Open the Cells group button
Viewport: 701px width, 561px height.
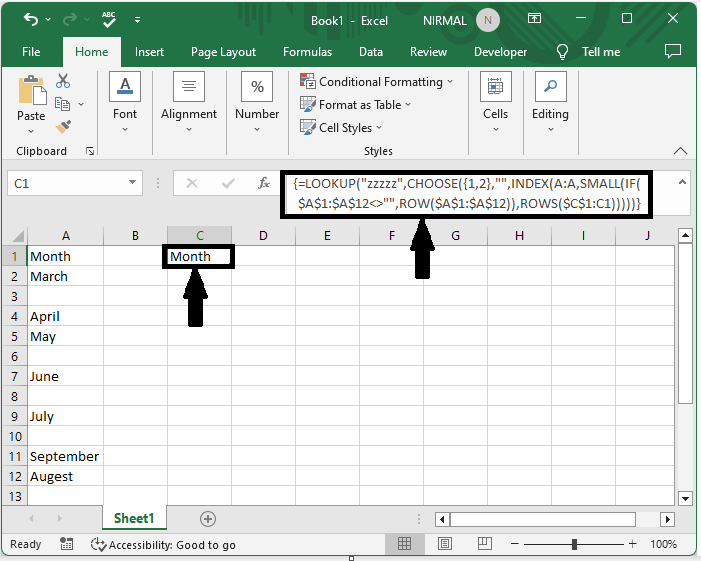(495, 102)
